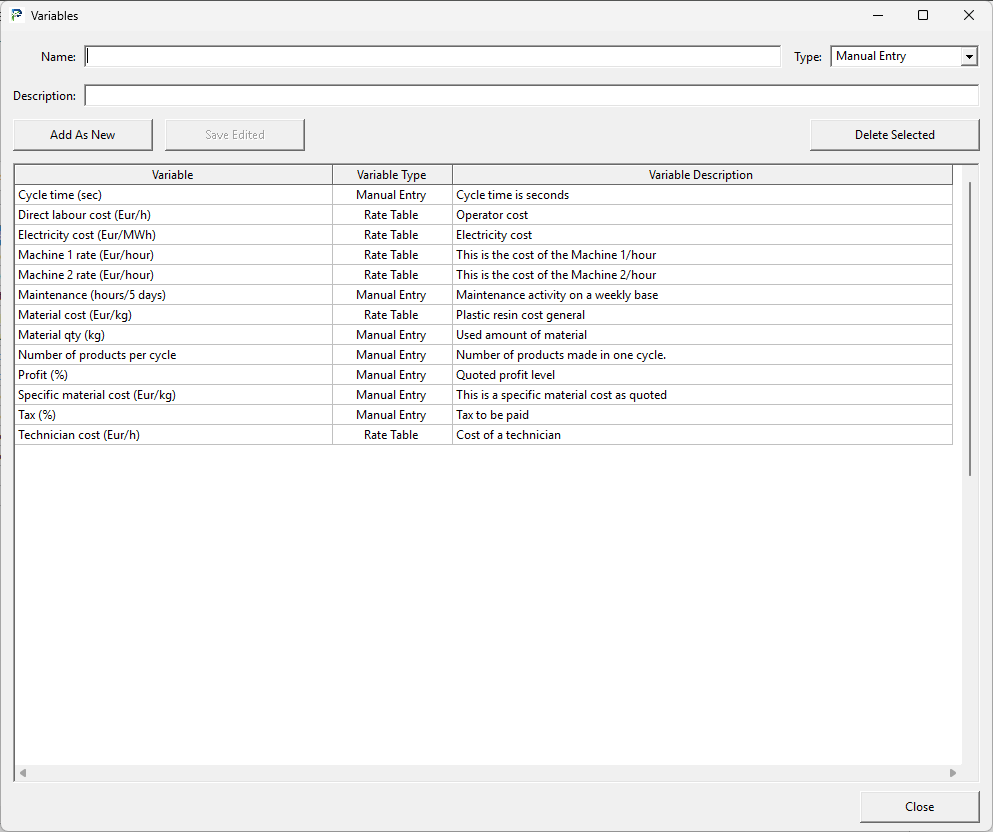Sort by the Variable column header
The width and height of the screenshot is (993, 832).
[x=173, y=175]
